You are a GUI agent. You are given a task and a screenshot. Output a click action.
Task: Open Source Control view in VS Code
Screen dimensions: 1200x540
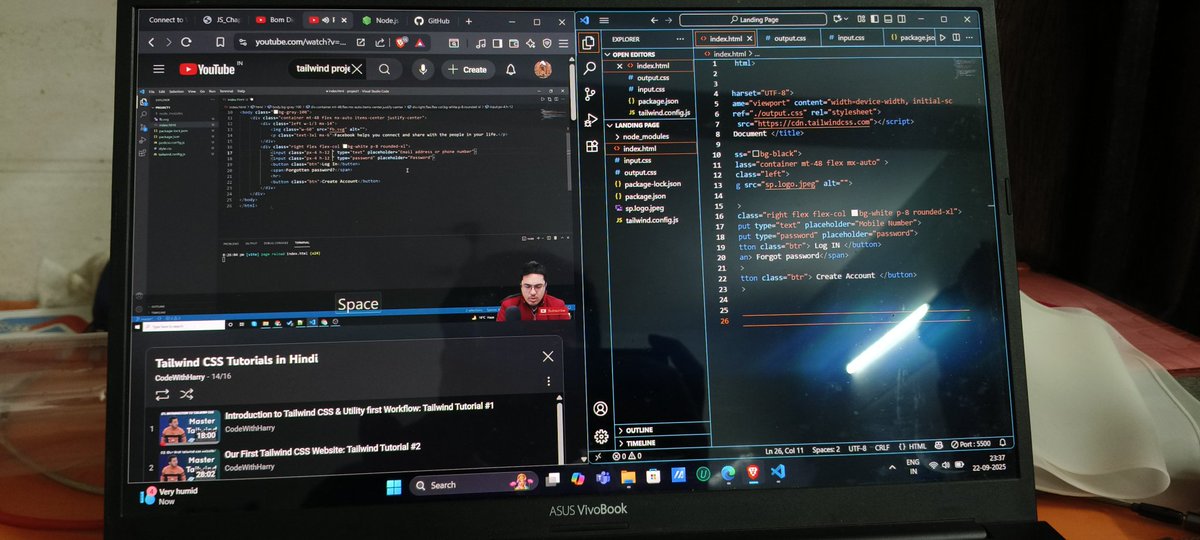(590, 94)
